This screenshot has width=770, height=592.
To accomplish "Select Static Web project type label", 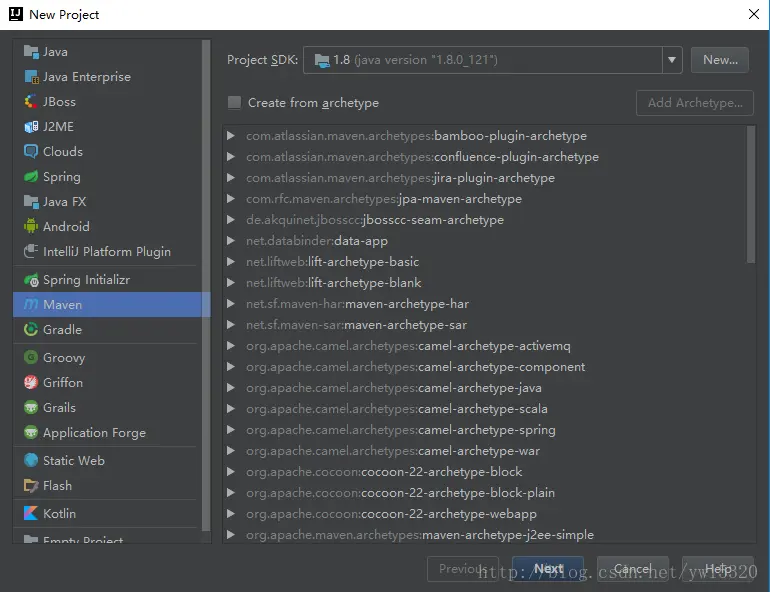I will click(x=74, y=460).
